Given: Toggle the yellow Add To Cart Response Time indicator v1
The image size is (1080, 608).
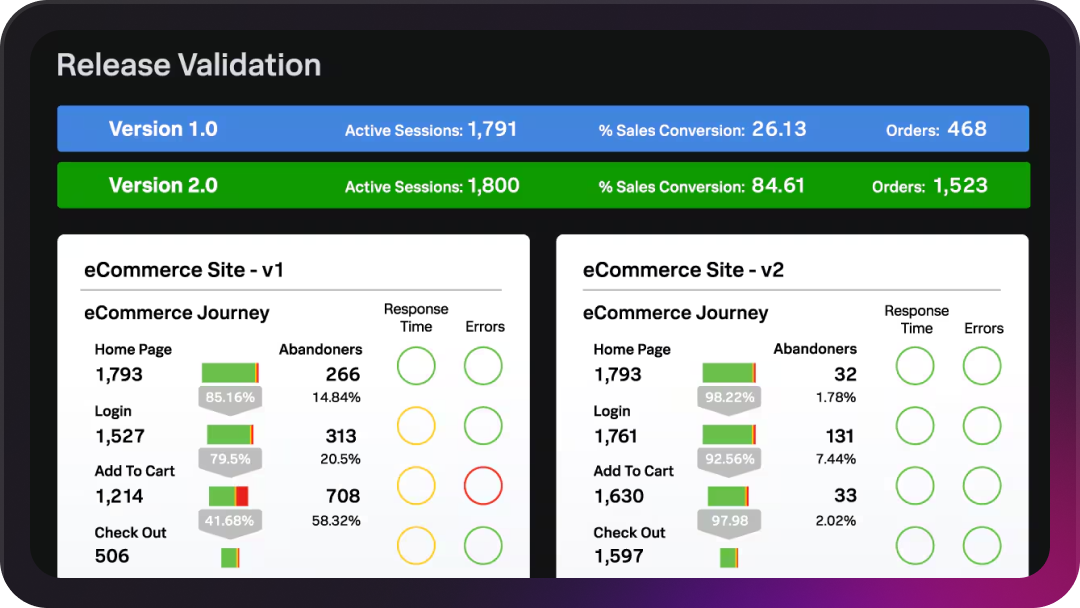Looking at the screenshot, I should [416, 485].
